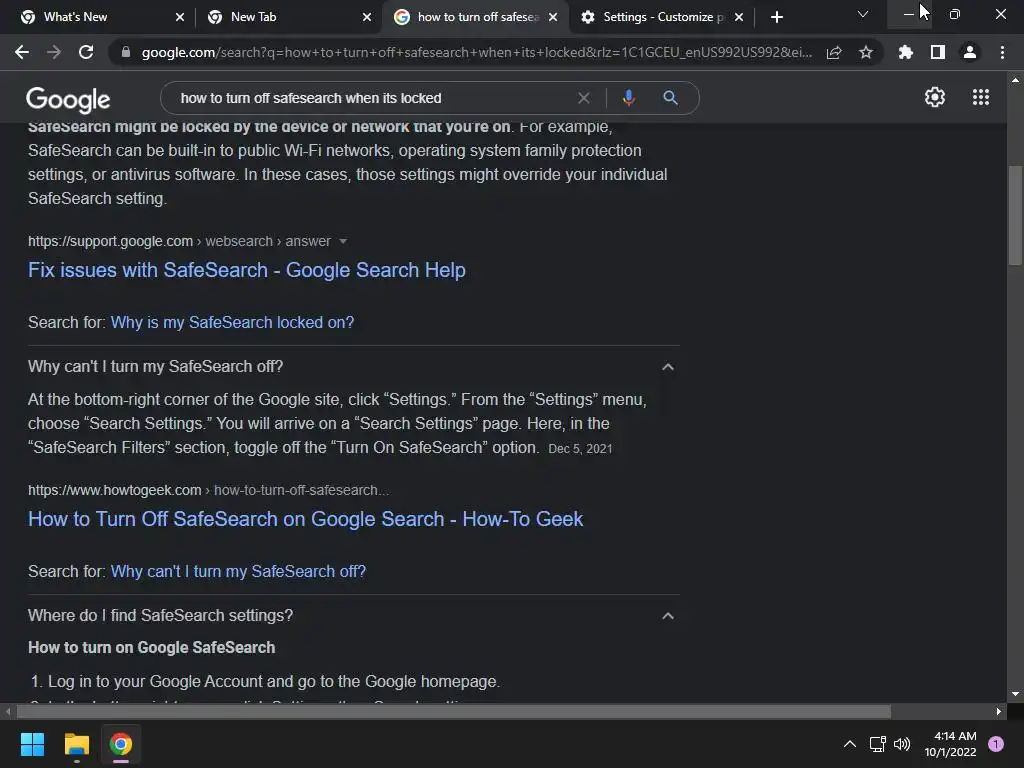Bookmark this page with the star icon
1024x768 pixels.
point(866,52)
